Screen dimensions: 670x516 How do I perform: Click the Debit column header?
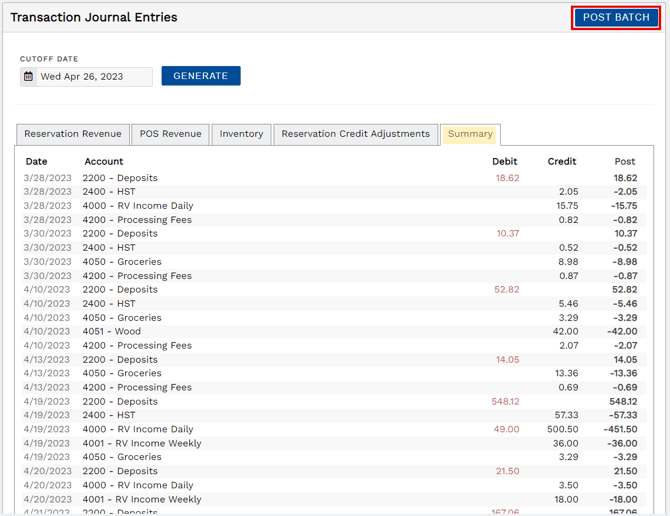point(505,161)
